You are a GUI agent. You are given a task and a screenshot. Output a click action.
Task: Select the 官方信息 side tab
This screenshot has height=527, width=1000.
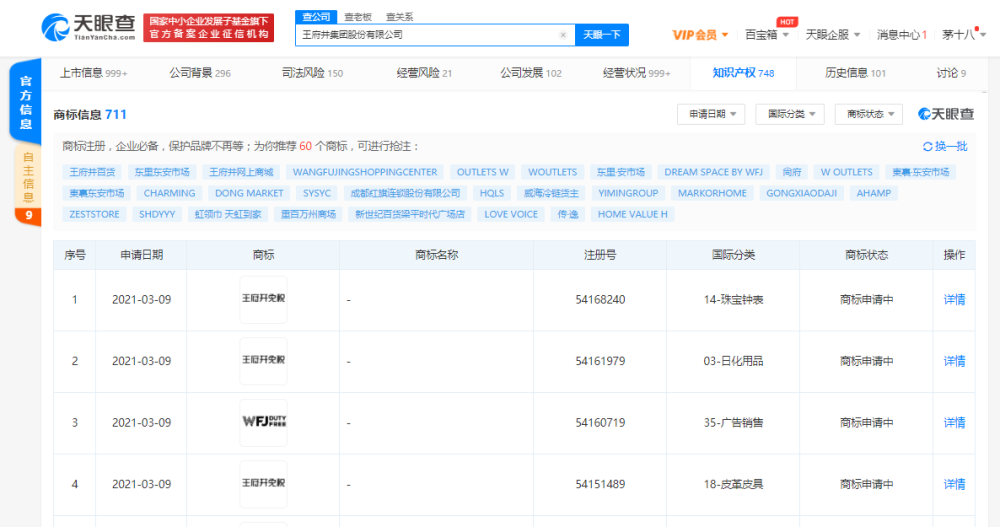pos(27,103)
